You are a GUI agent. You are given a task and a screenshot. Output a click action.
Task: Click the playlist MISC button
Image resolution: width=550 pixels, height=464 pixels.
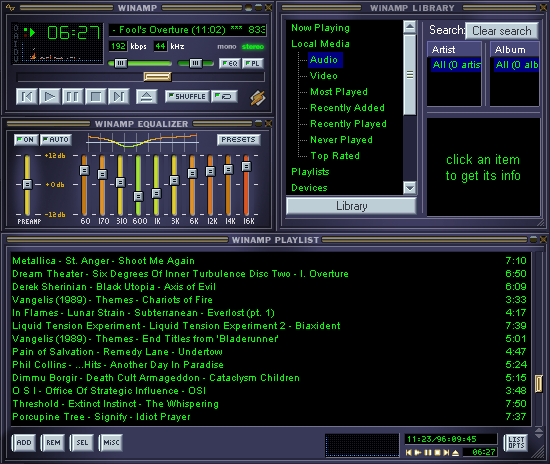point(111,443)
